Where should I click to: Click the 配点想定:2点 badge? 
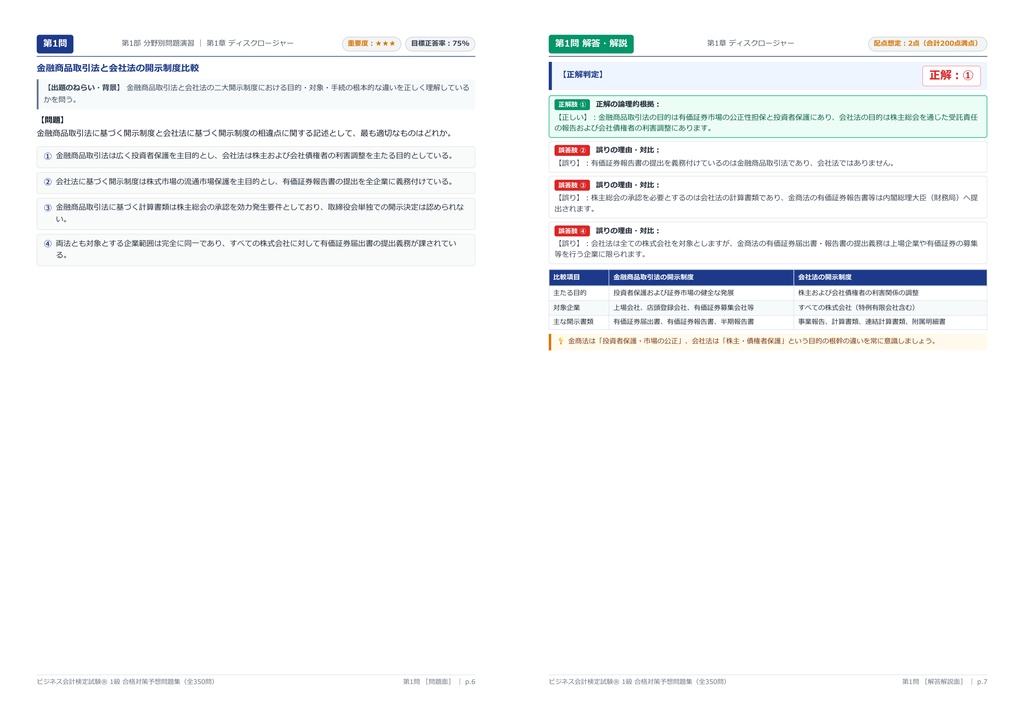[927, 44]
